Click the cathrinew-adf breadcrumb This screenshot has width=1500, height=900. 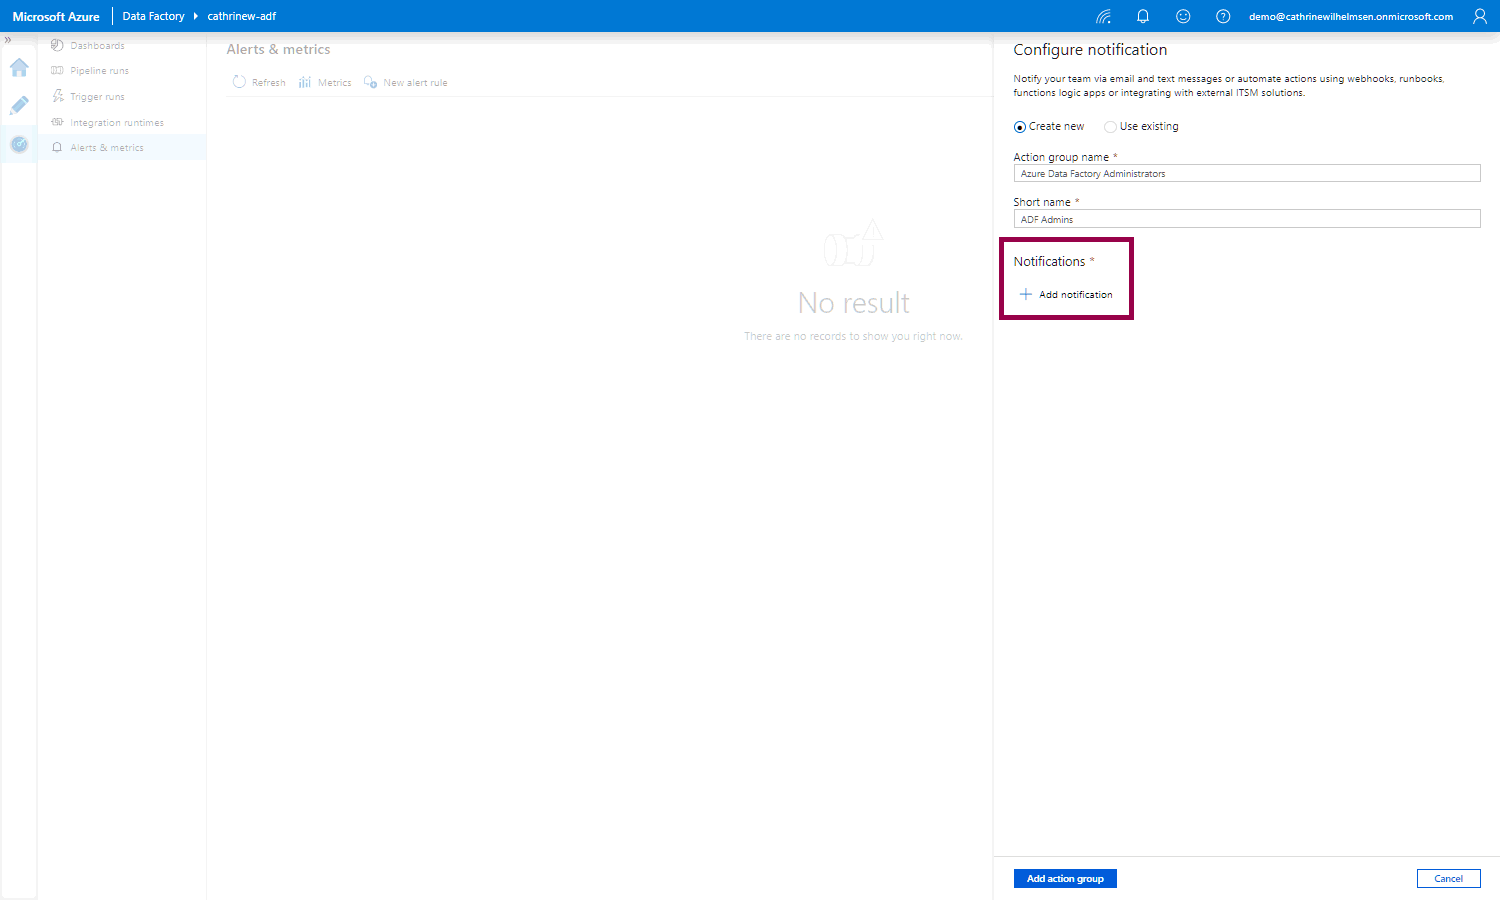[241, 16]
